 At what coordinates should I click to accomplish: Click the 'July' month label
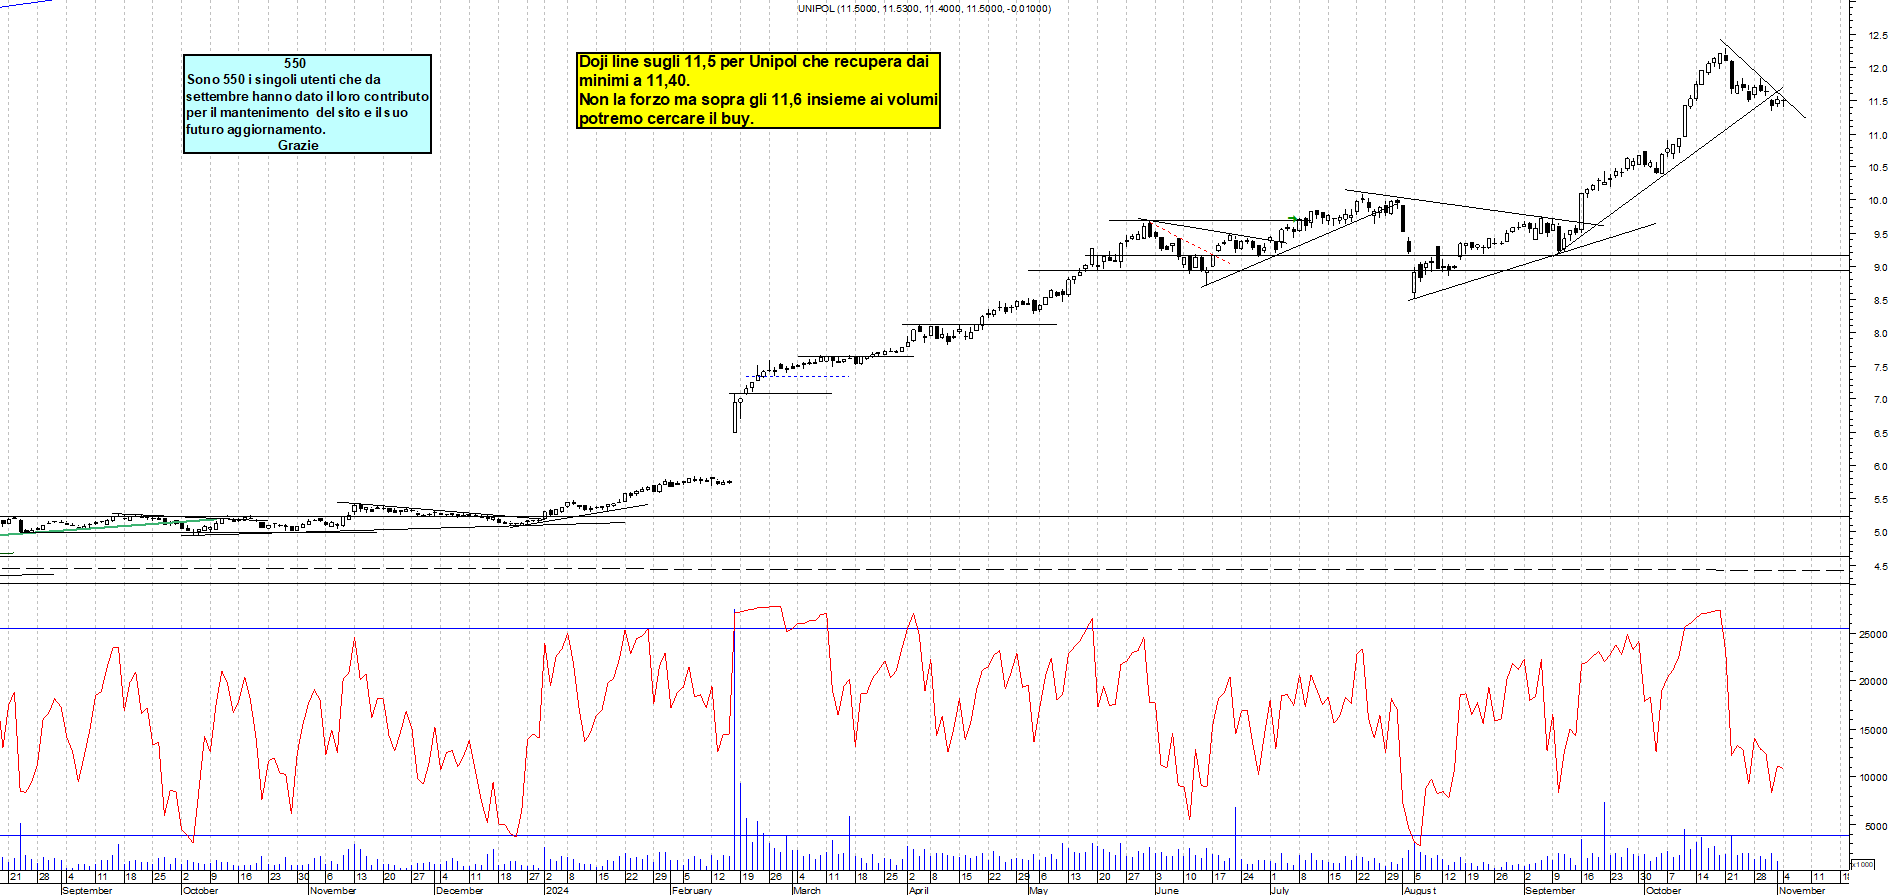point(1280,890)
